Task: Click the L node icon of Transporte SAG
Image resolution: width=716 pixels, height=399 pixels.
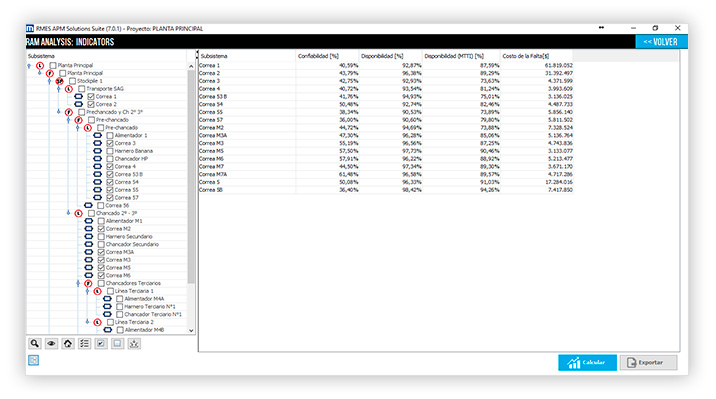Action: click(x=69, y=89)
